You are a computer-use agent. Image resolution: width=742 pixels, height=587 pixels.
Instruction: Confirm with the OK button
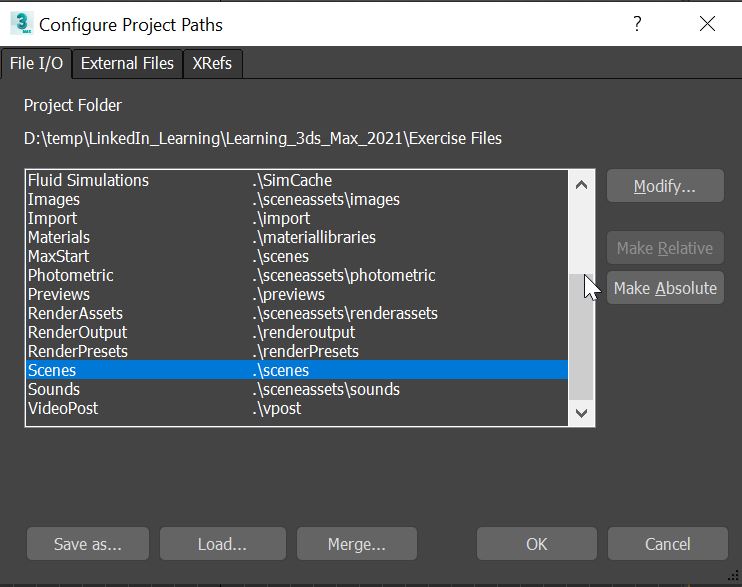point(537,544)
